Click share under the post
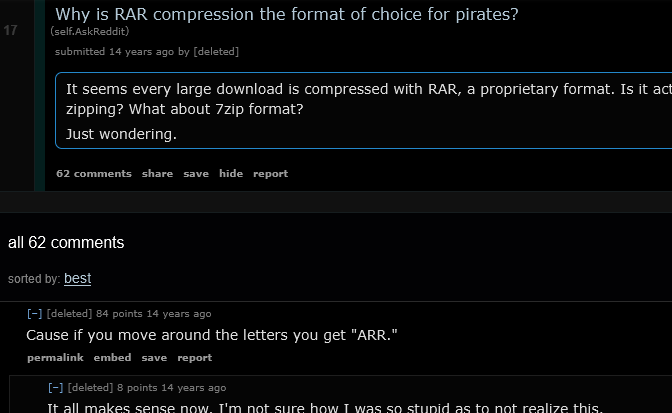 coord(157,174)
